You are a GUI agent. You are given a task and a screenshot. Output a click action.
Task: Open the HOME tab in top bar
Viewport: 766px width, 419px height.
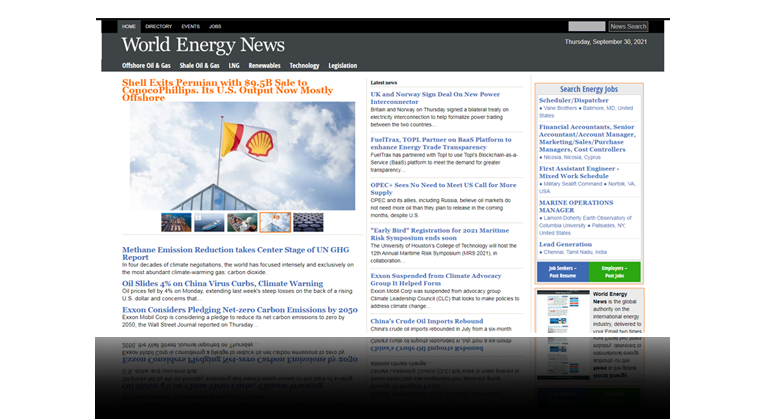pyautogui.click(x=129, y=26)
